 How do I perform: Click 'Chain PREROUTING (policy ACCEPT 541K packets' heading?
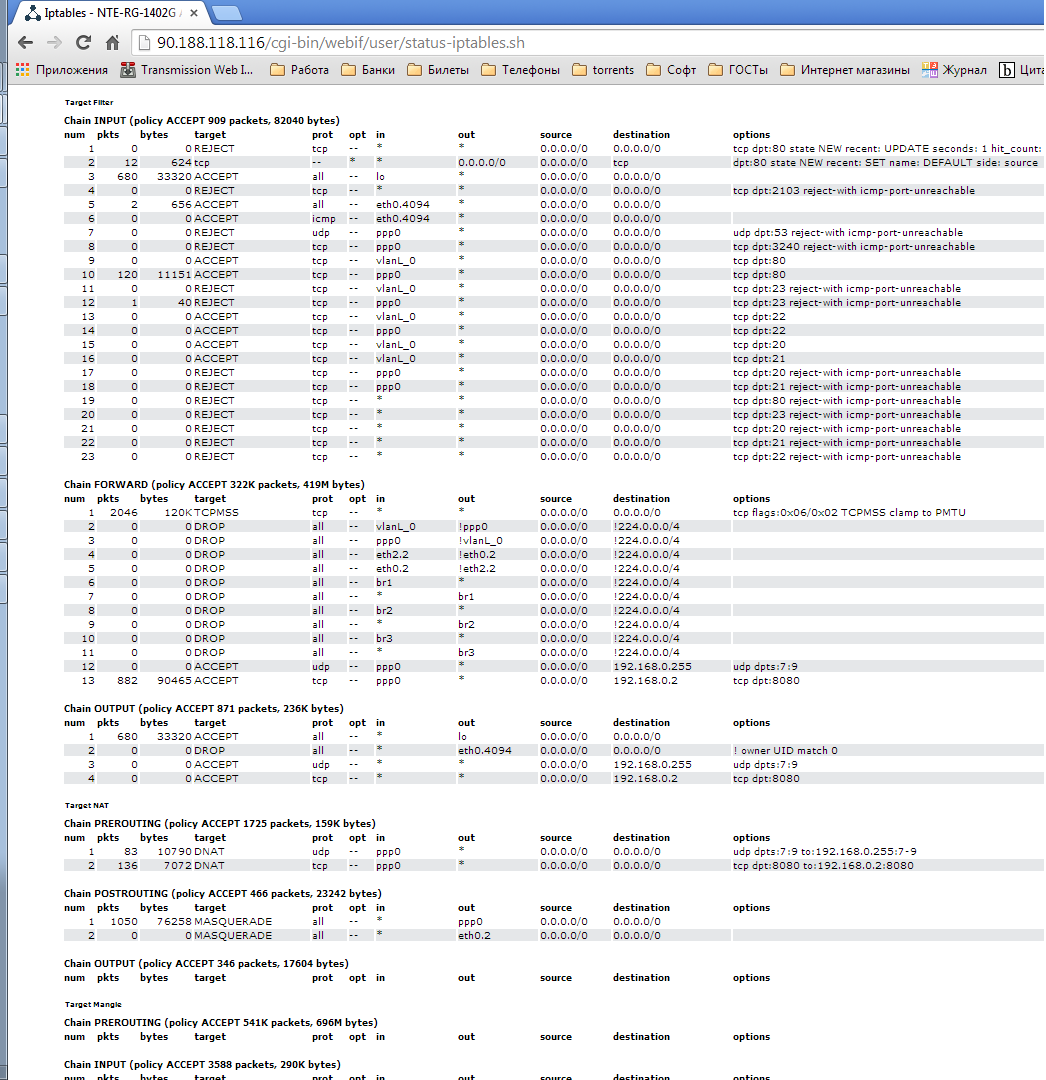221,1022
